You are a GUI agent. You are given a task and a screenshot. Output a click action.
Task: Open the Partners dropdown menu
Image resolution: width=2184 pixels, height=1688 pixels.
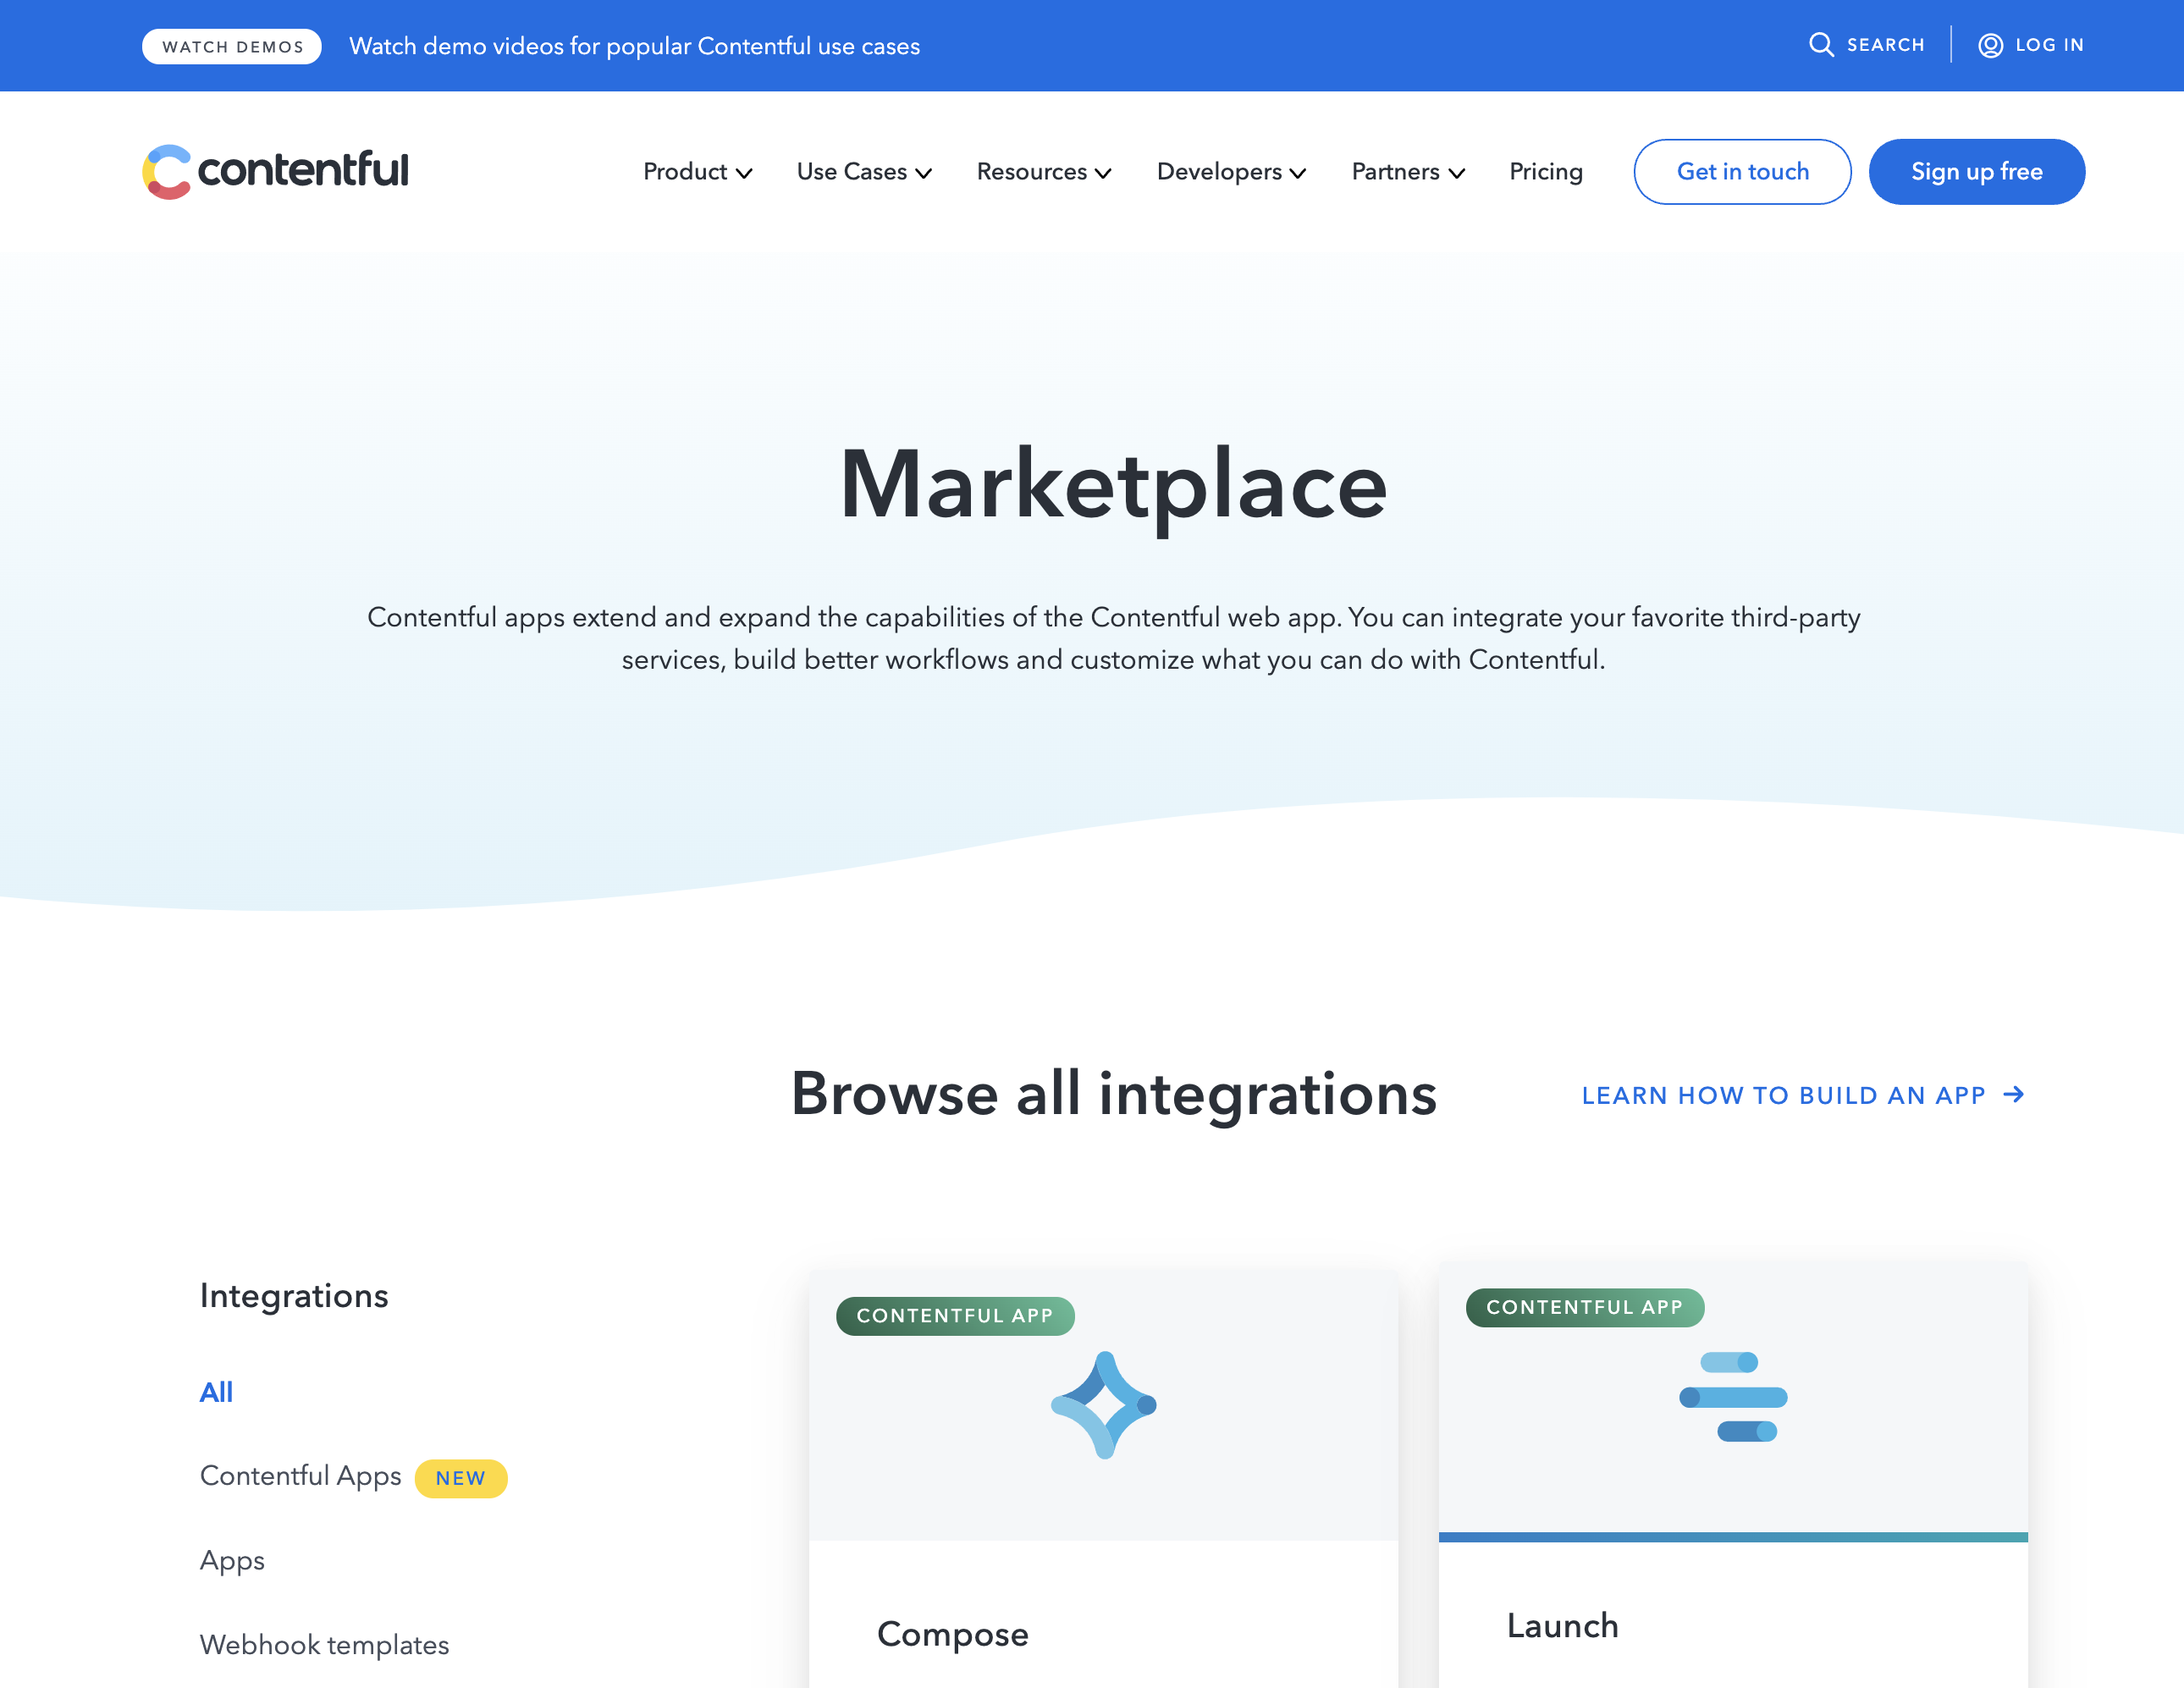1407,171
